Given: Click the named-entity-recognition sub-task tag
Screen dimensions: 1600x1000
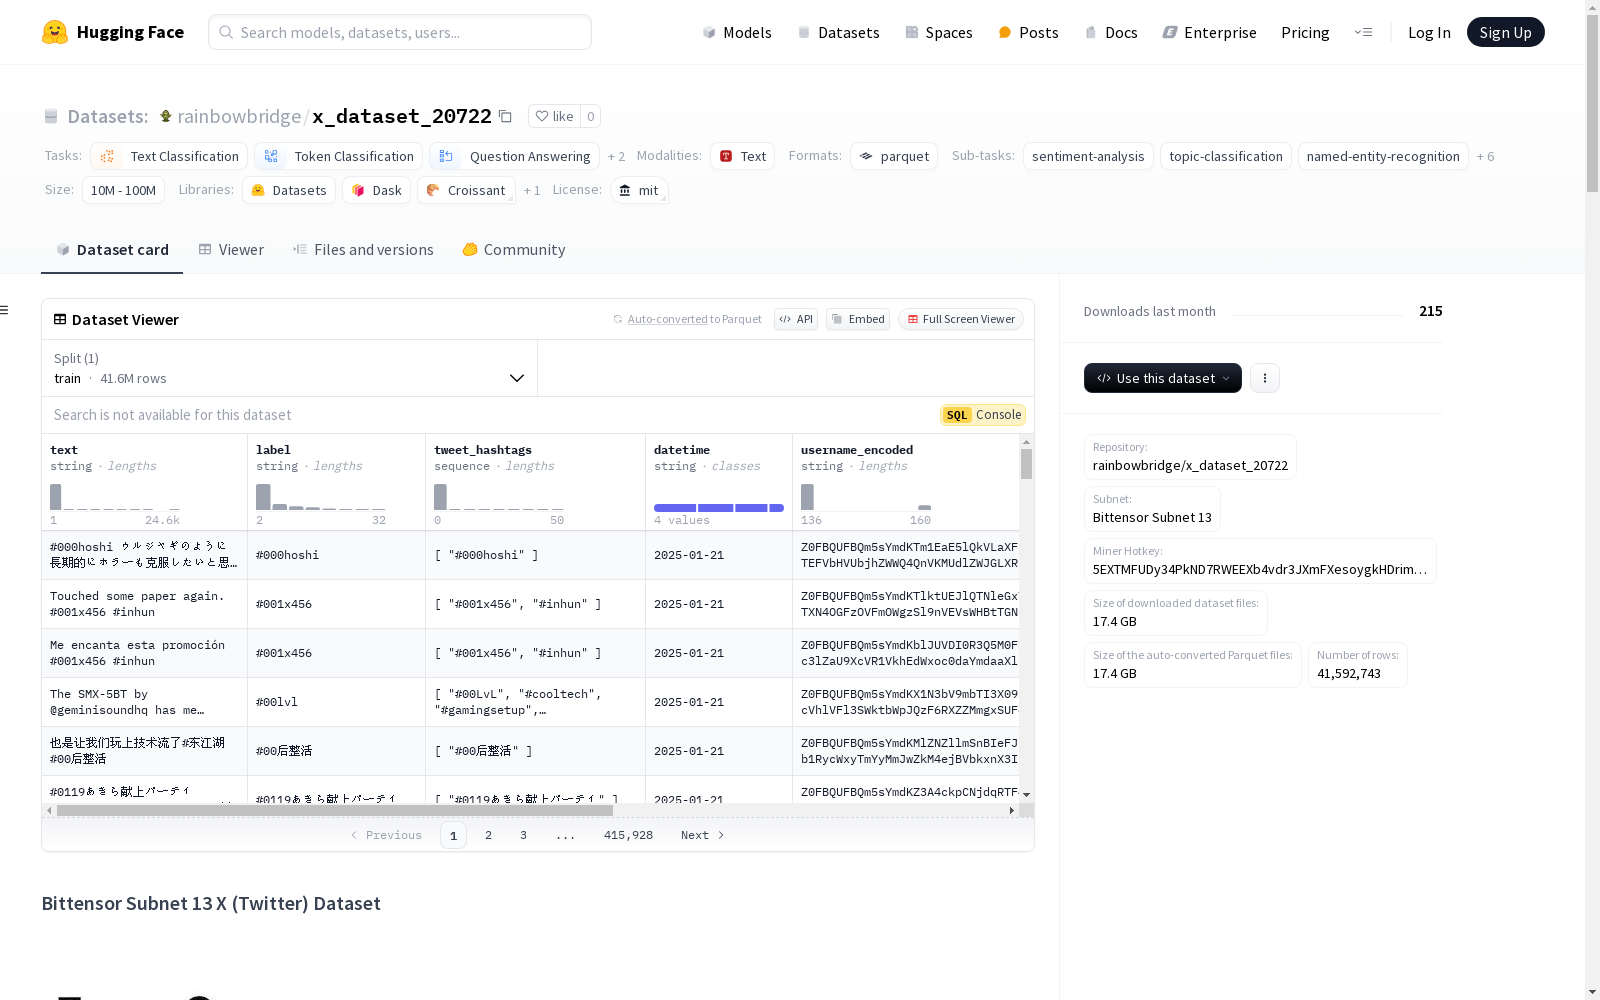Looking at the screenshot, I should coord(1383,156).
